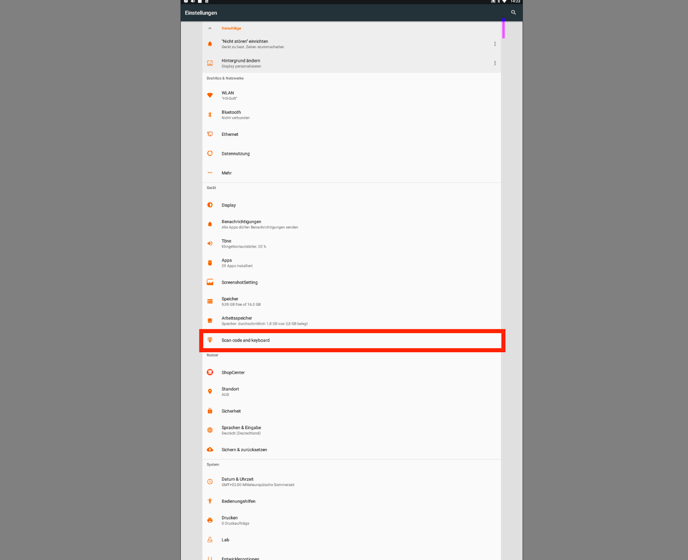Open overflow menu for Hintergrund ändern

coord(495,63)
